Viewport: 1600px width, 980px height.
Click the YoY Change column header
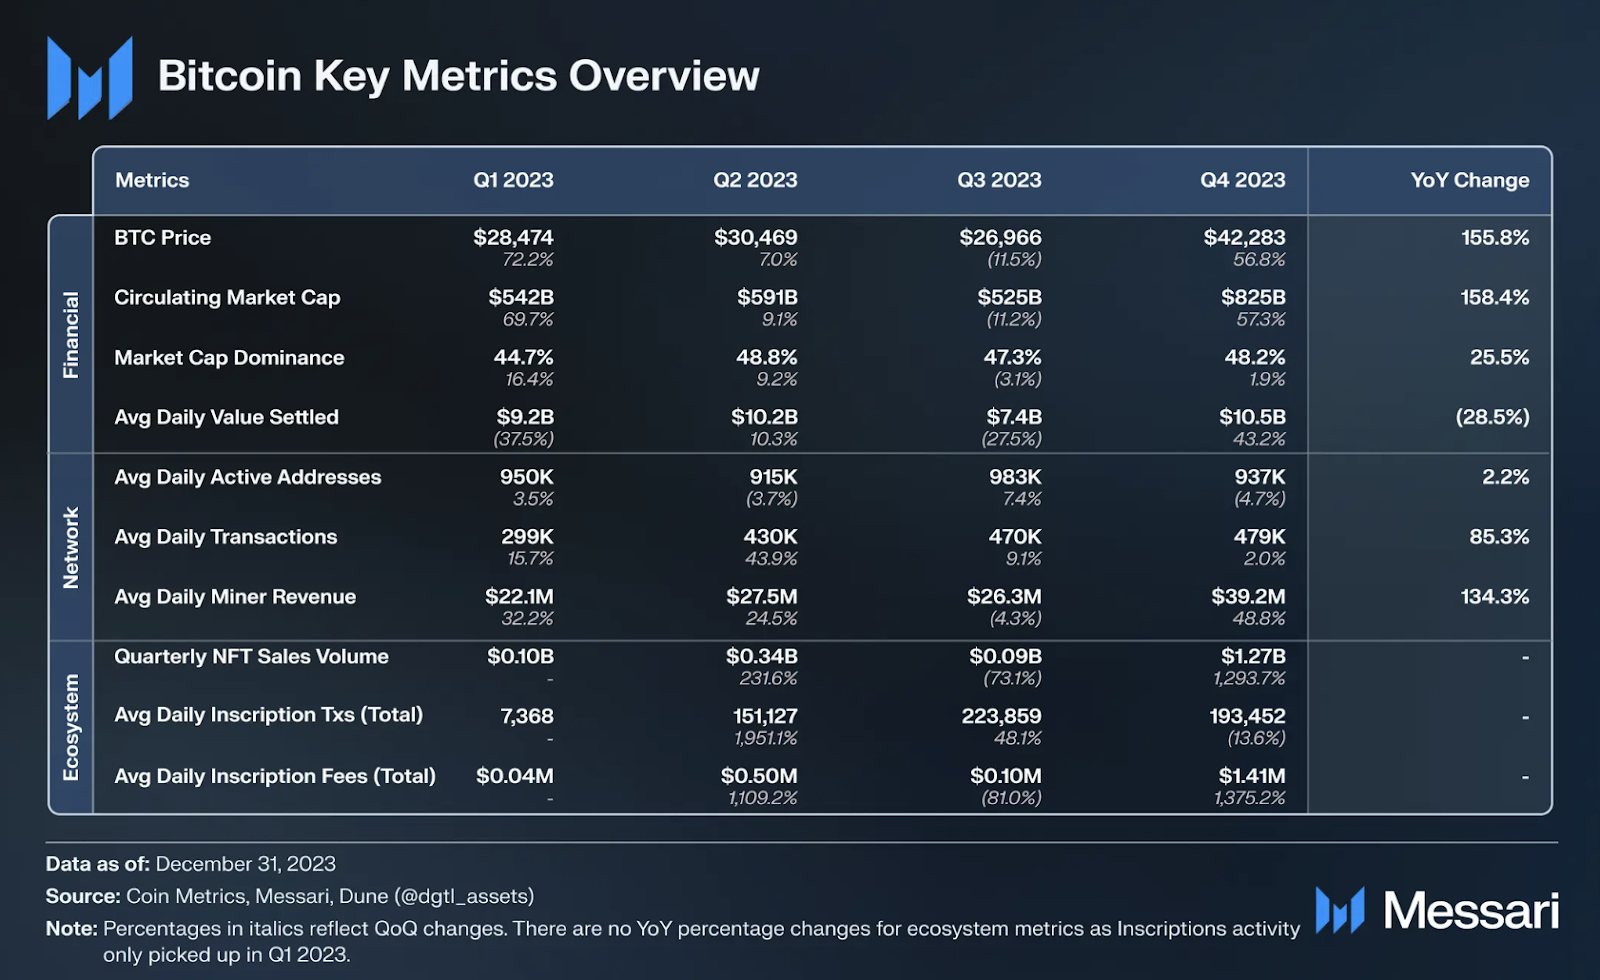pyautogui.click(x=1469, y=180)
